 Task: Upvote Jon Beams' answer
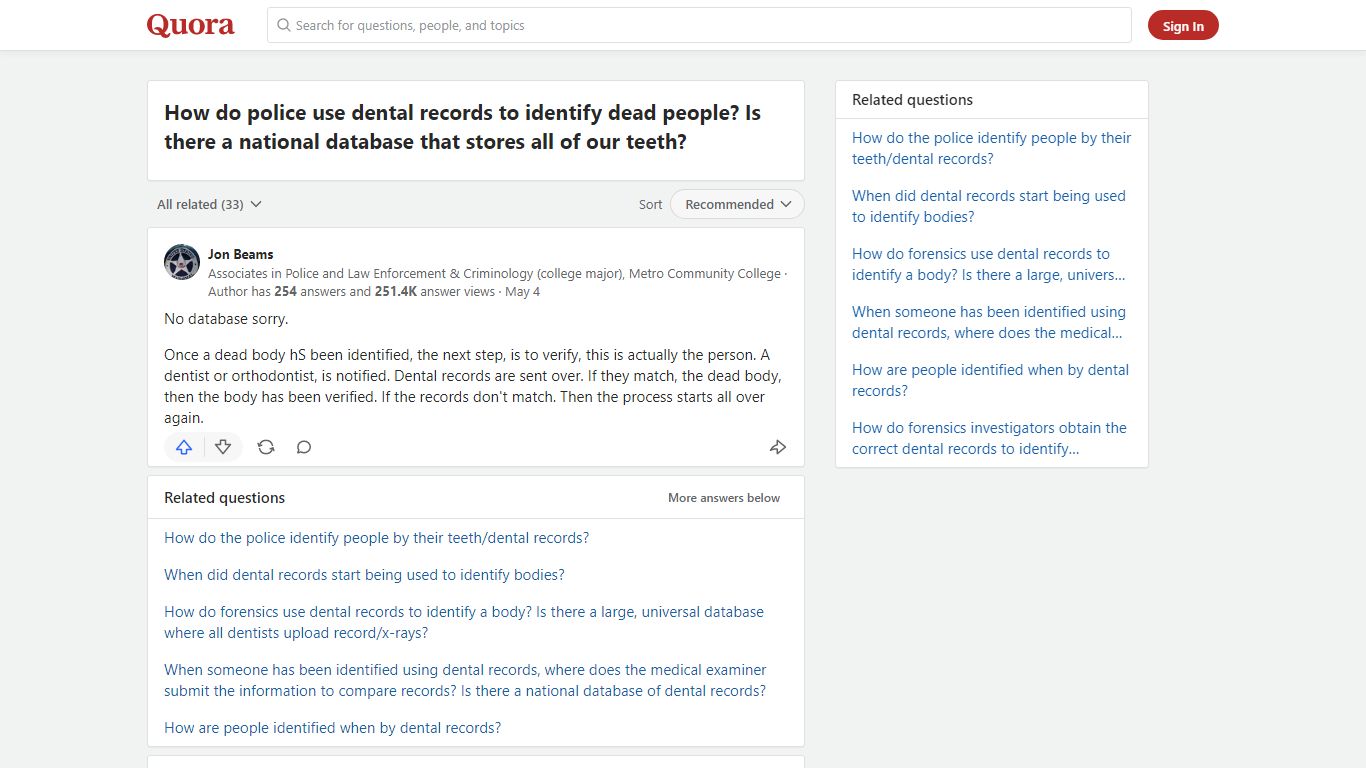[184, 447]
